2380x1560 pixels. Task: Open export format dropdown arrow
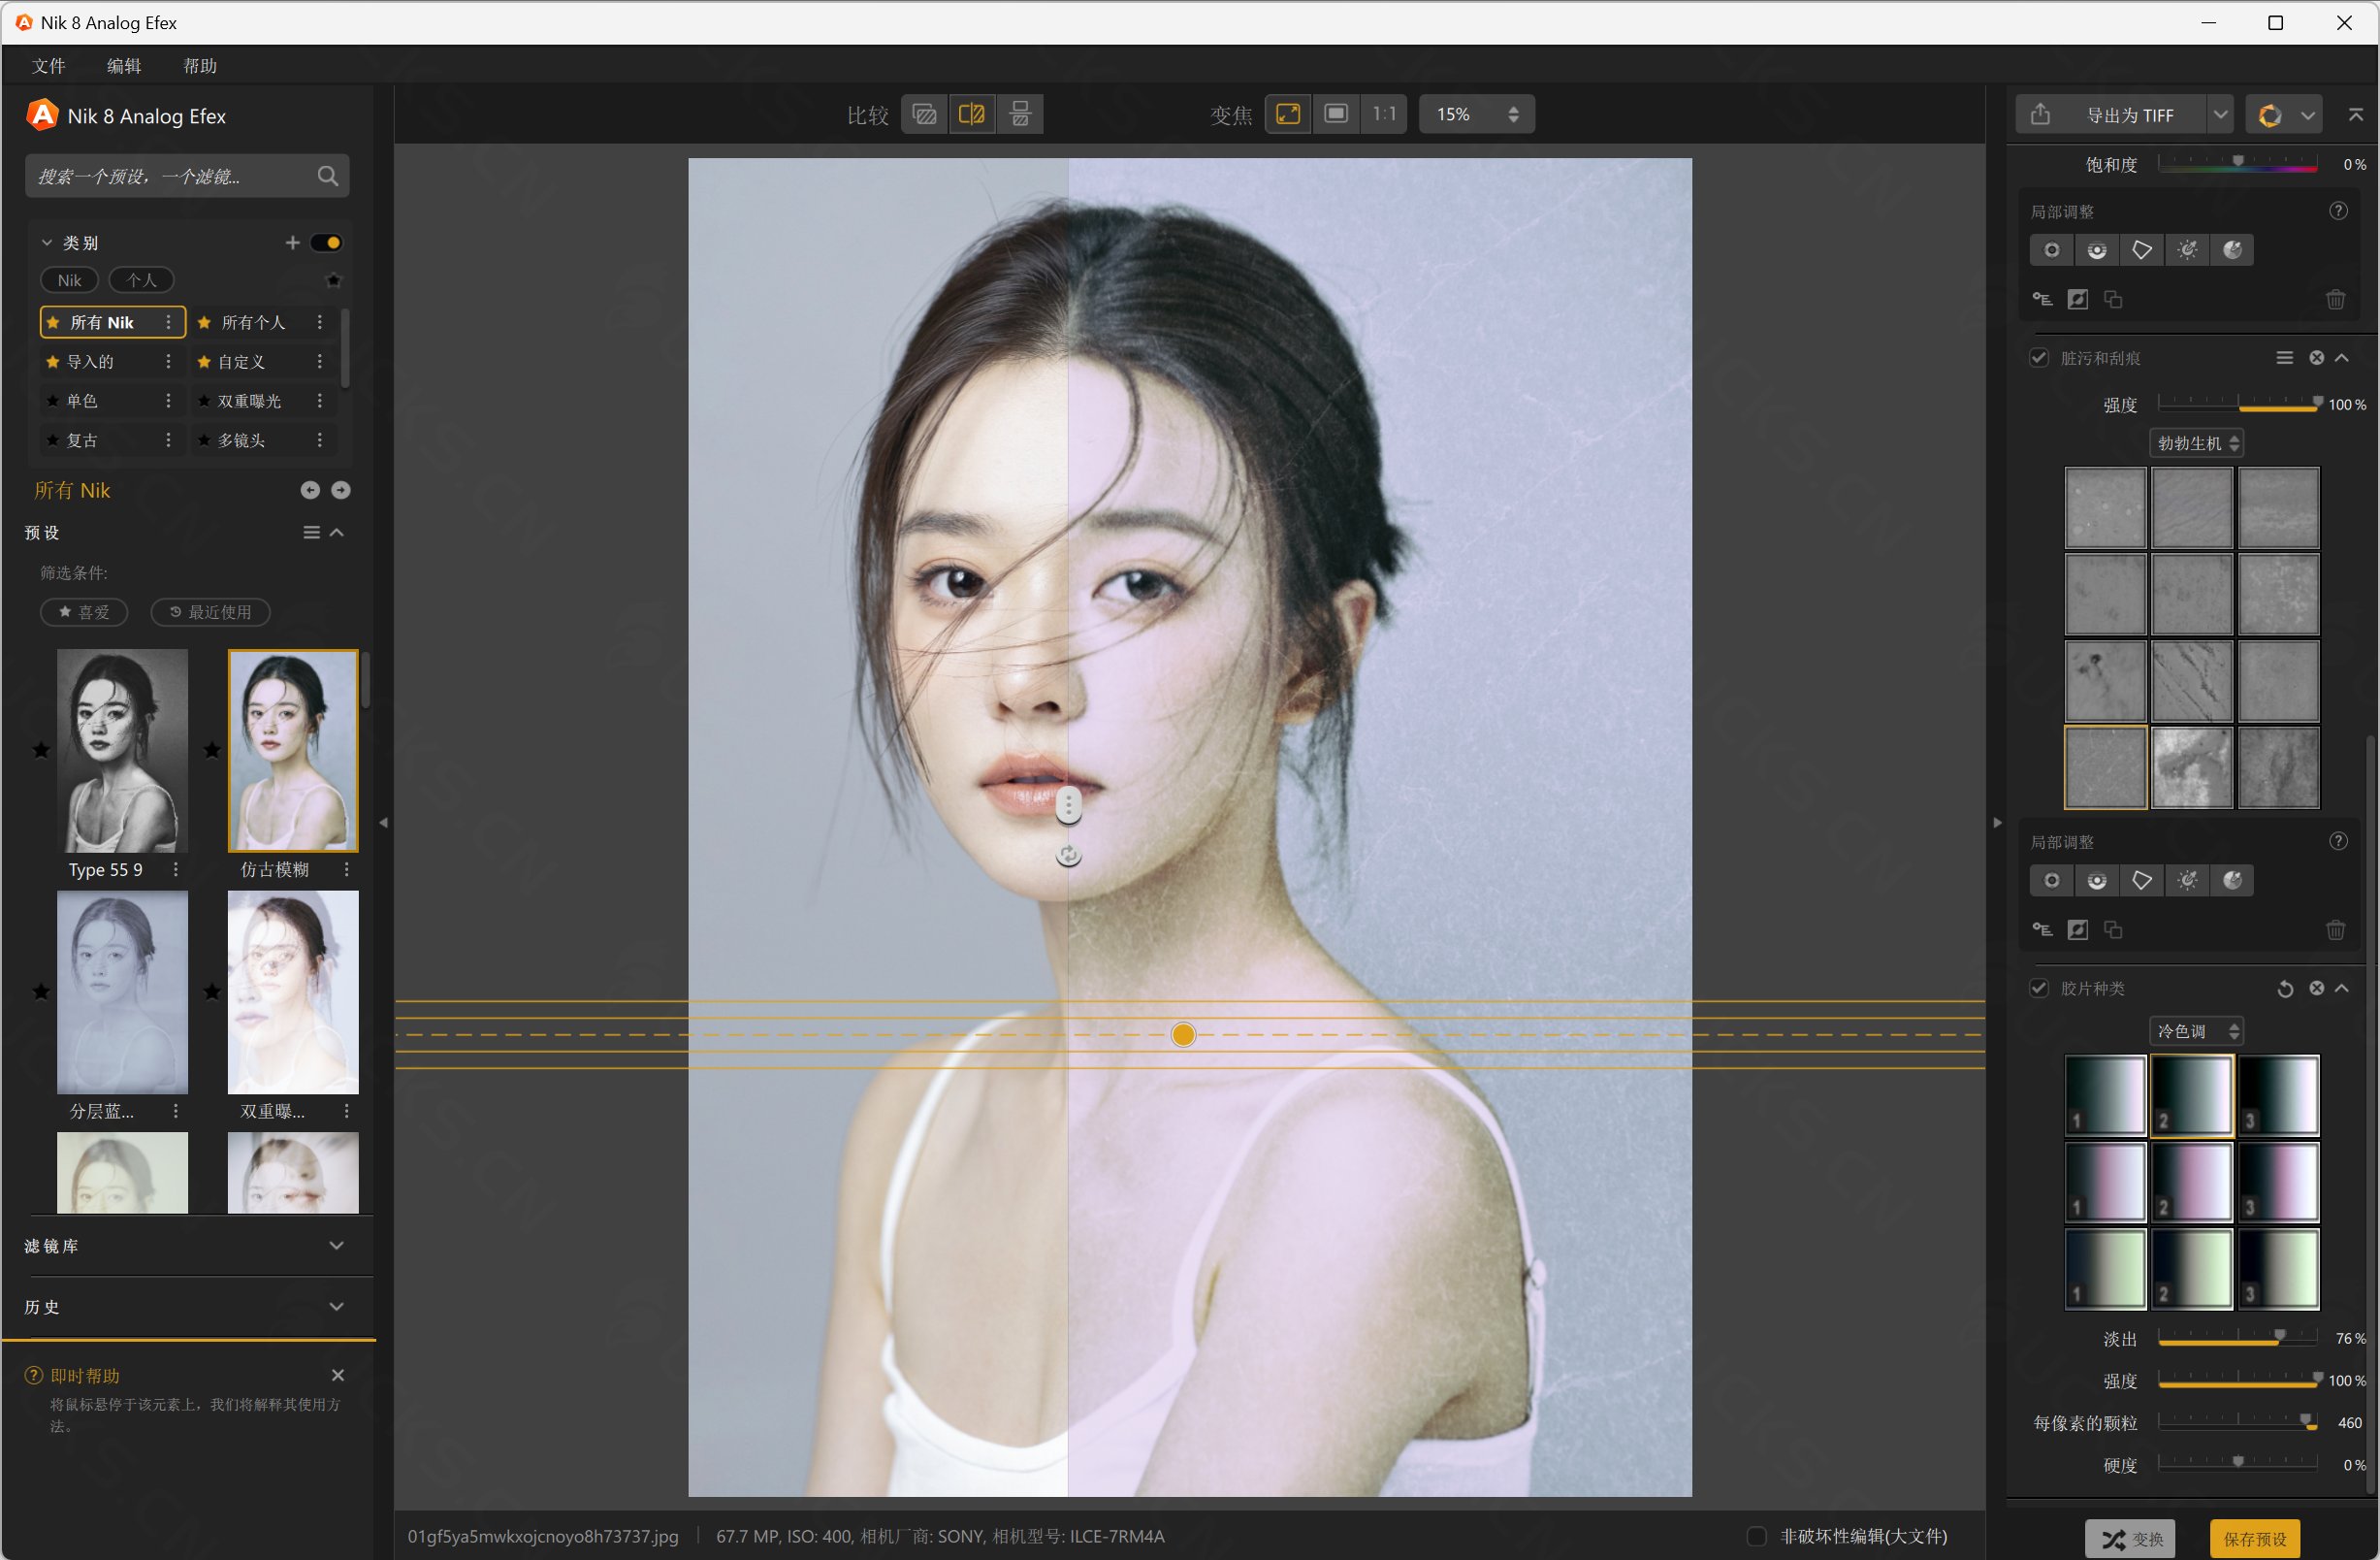click(2220, 115)
